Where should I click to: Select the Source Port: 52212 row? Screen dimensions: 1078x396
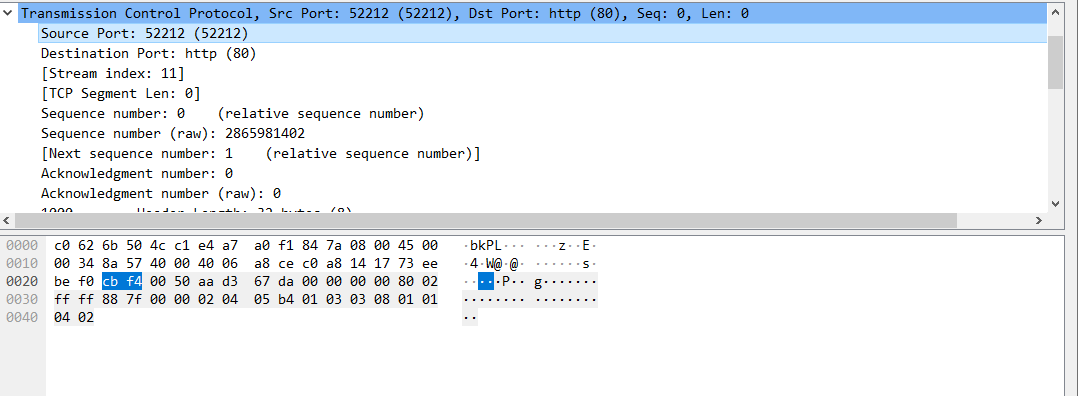click(x=543, y=33)
